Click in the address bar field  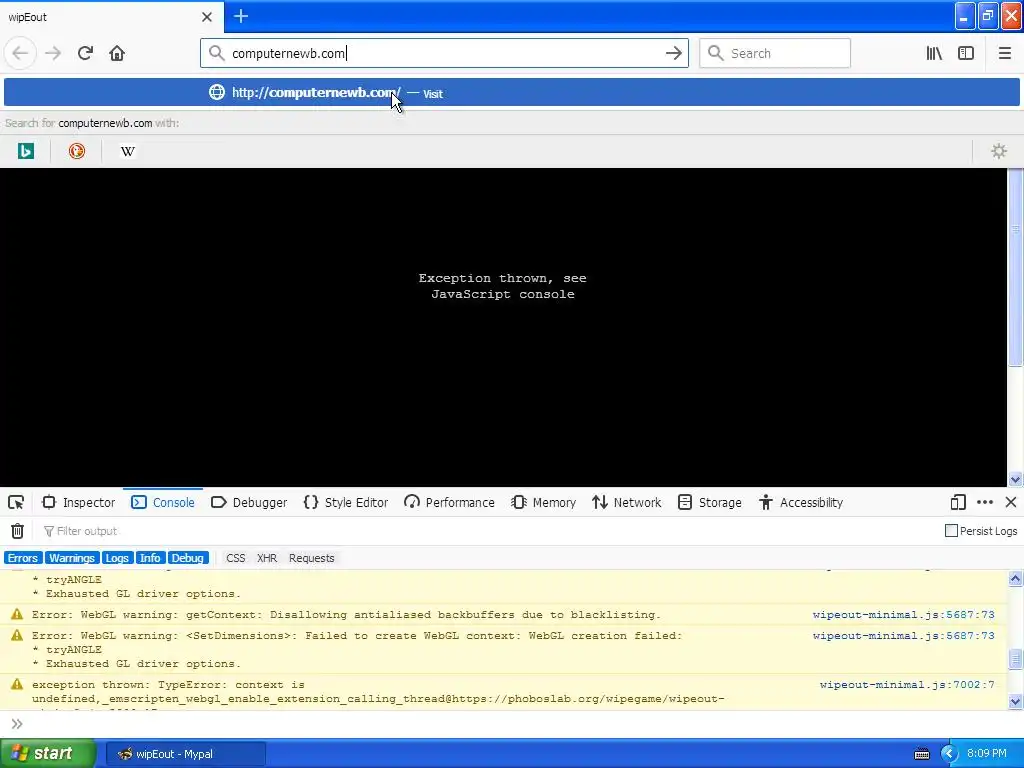444,54
